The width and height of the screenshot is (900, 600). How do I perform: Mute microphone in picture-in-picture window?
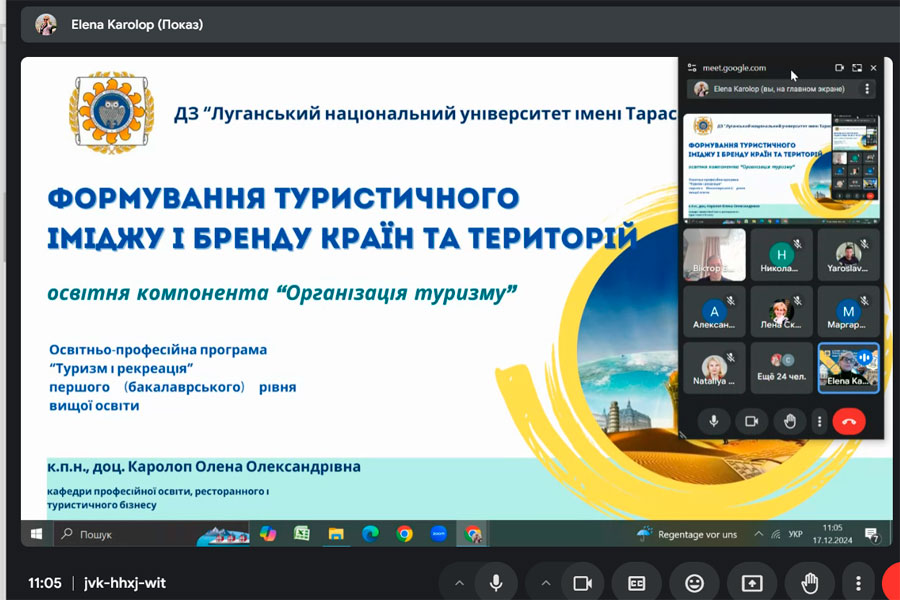point(714,421)
